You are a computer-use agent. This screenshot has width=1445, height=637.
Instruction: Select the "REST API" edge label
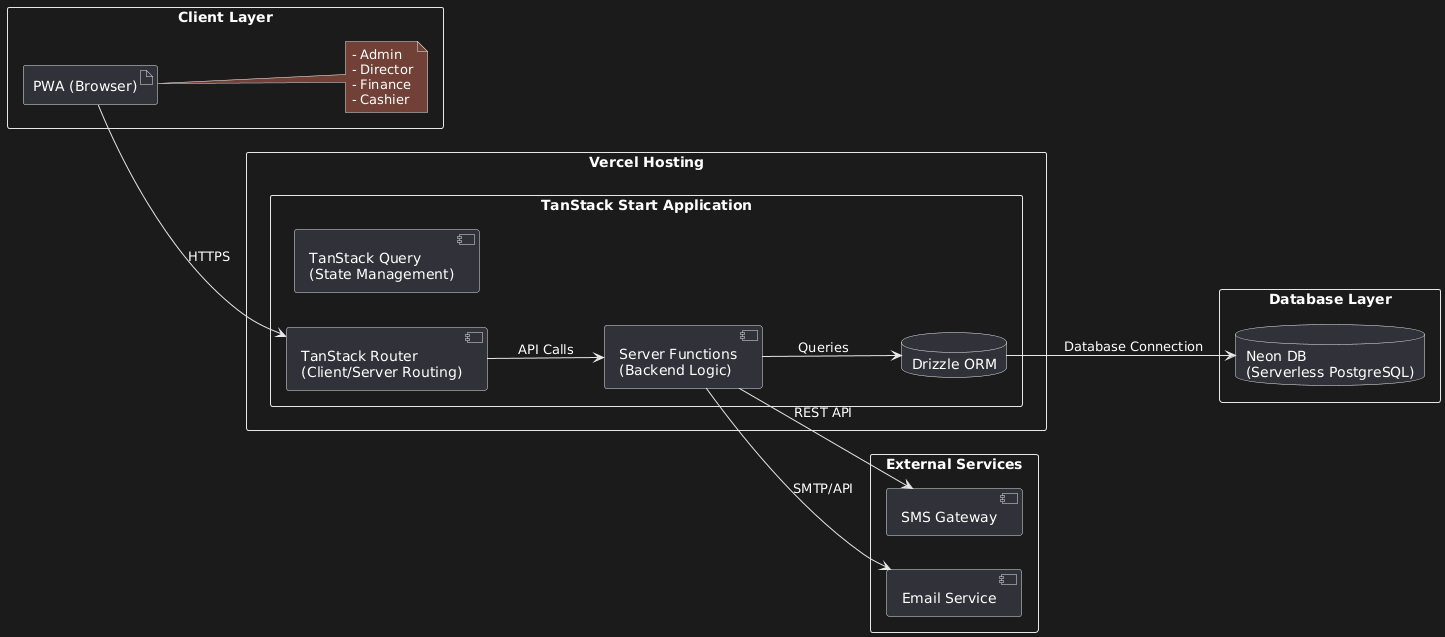822,413
